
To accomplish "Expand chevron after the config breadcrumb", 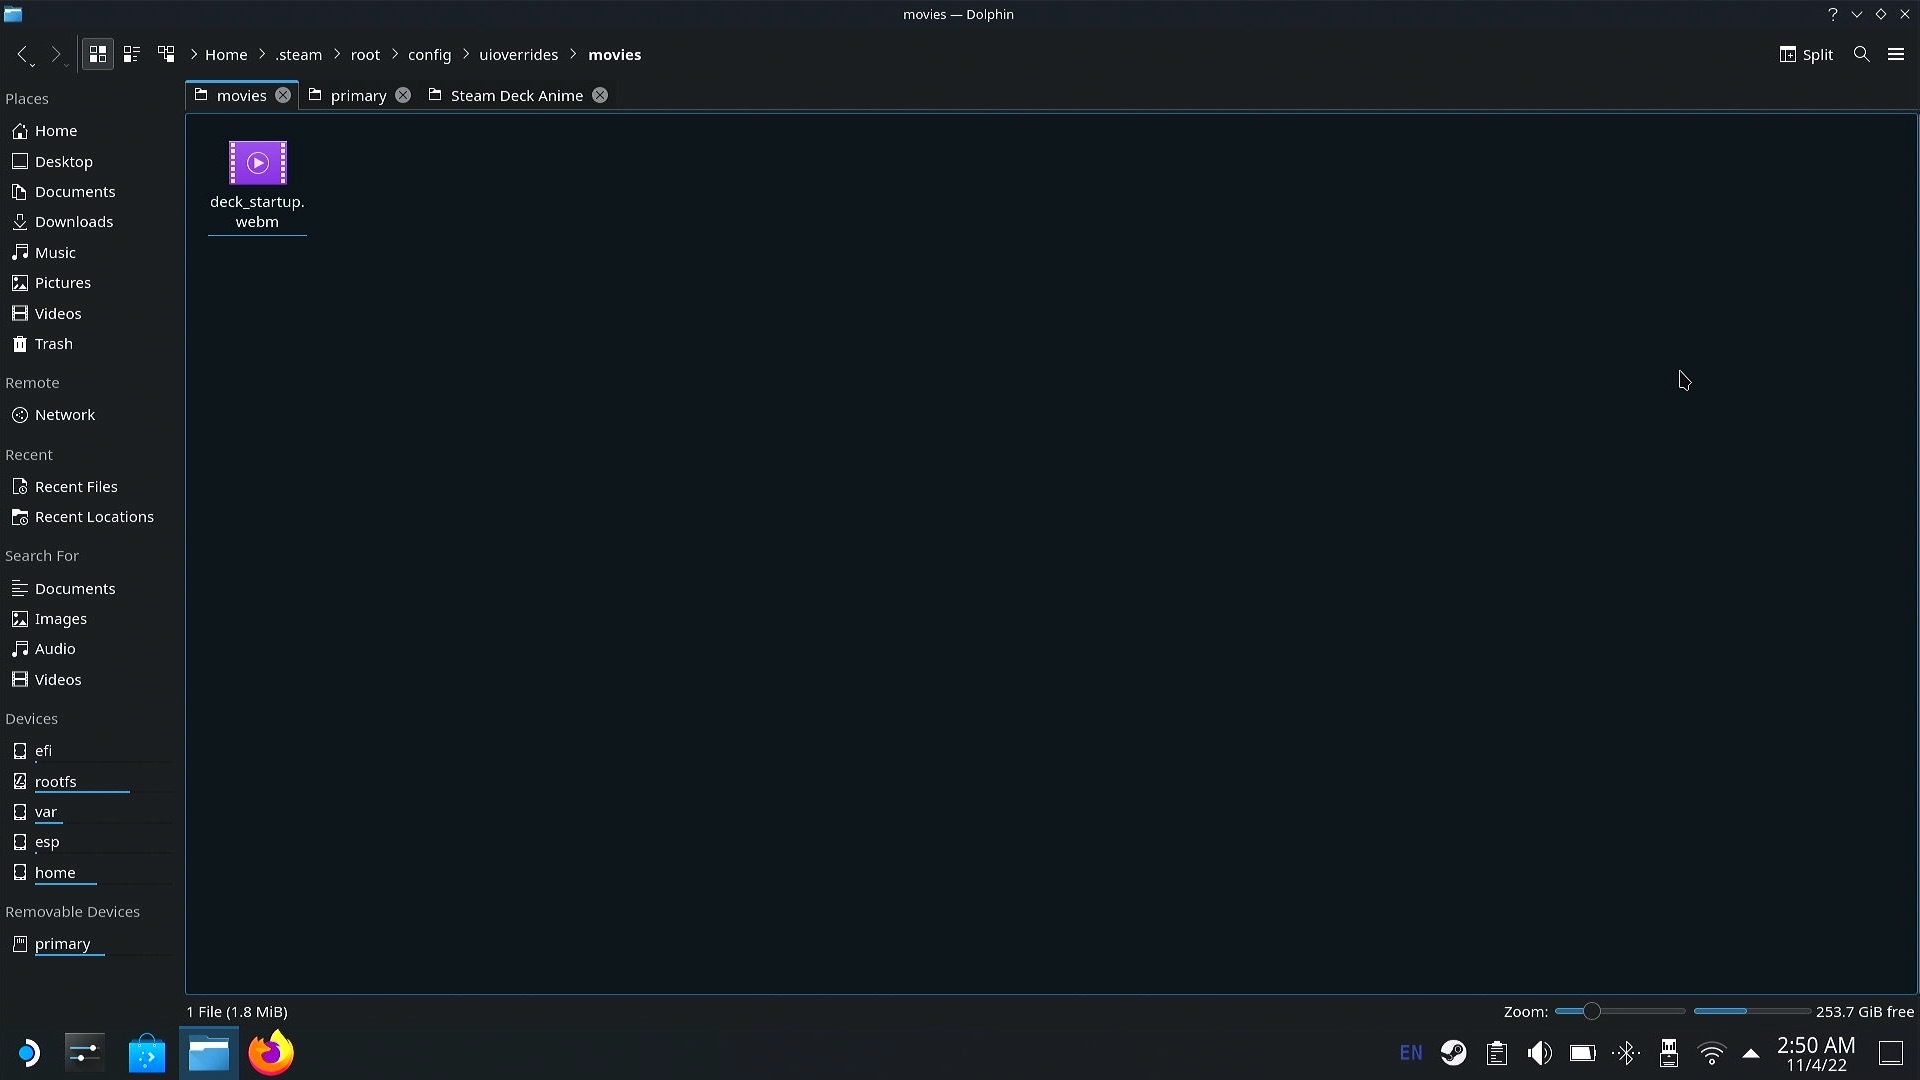I will coord(465,54).
